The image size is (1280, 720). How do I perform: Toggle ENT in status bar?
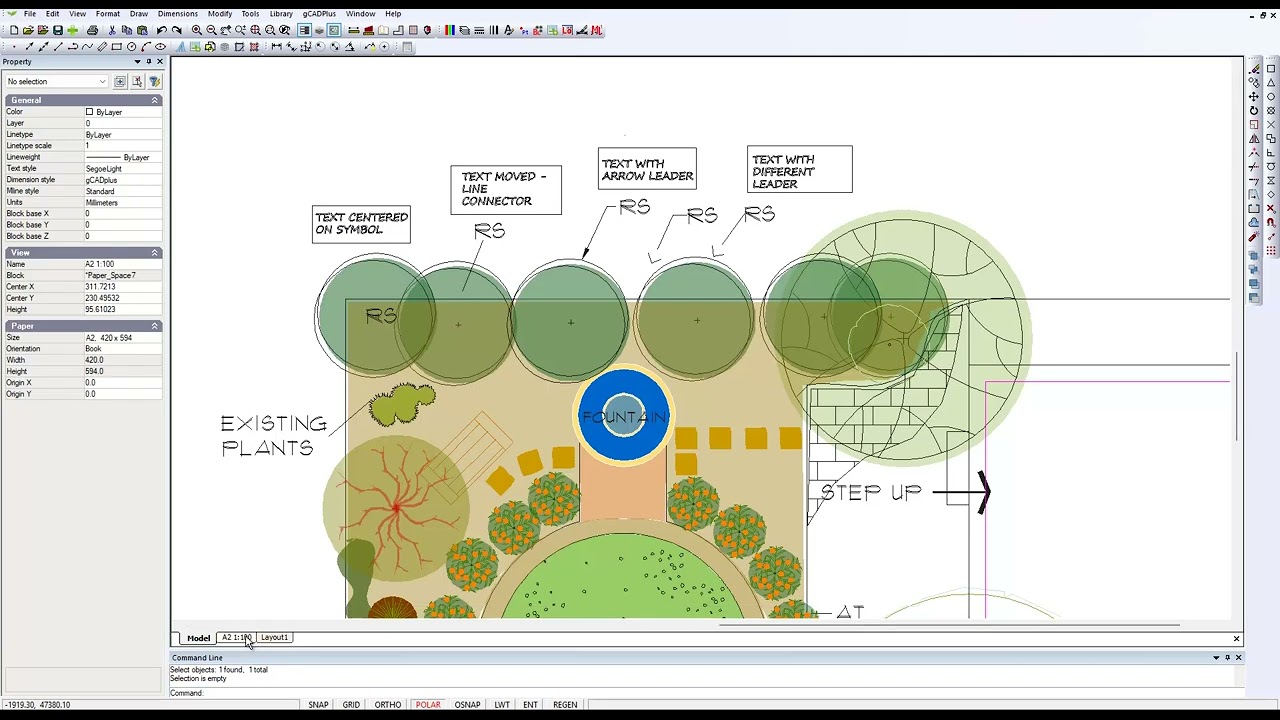coord(530,705)
